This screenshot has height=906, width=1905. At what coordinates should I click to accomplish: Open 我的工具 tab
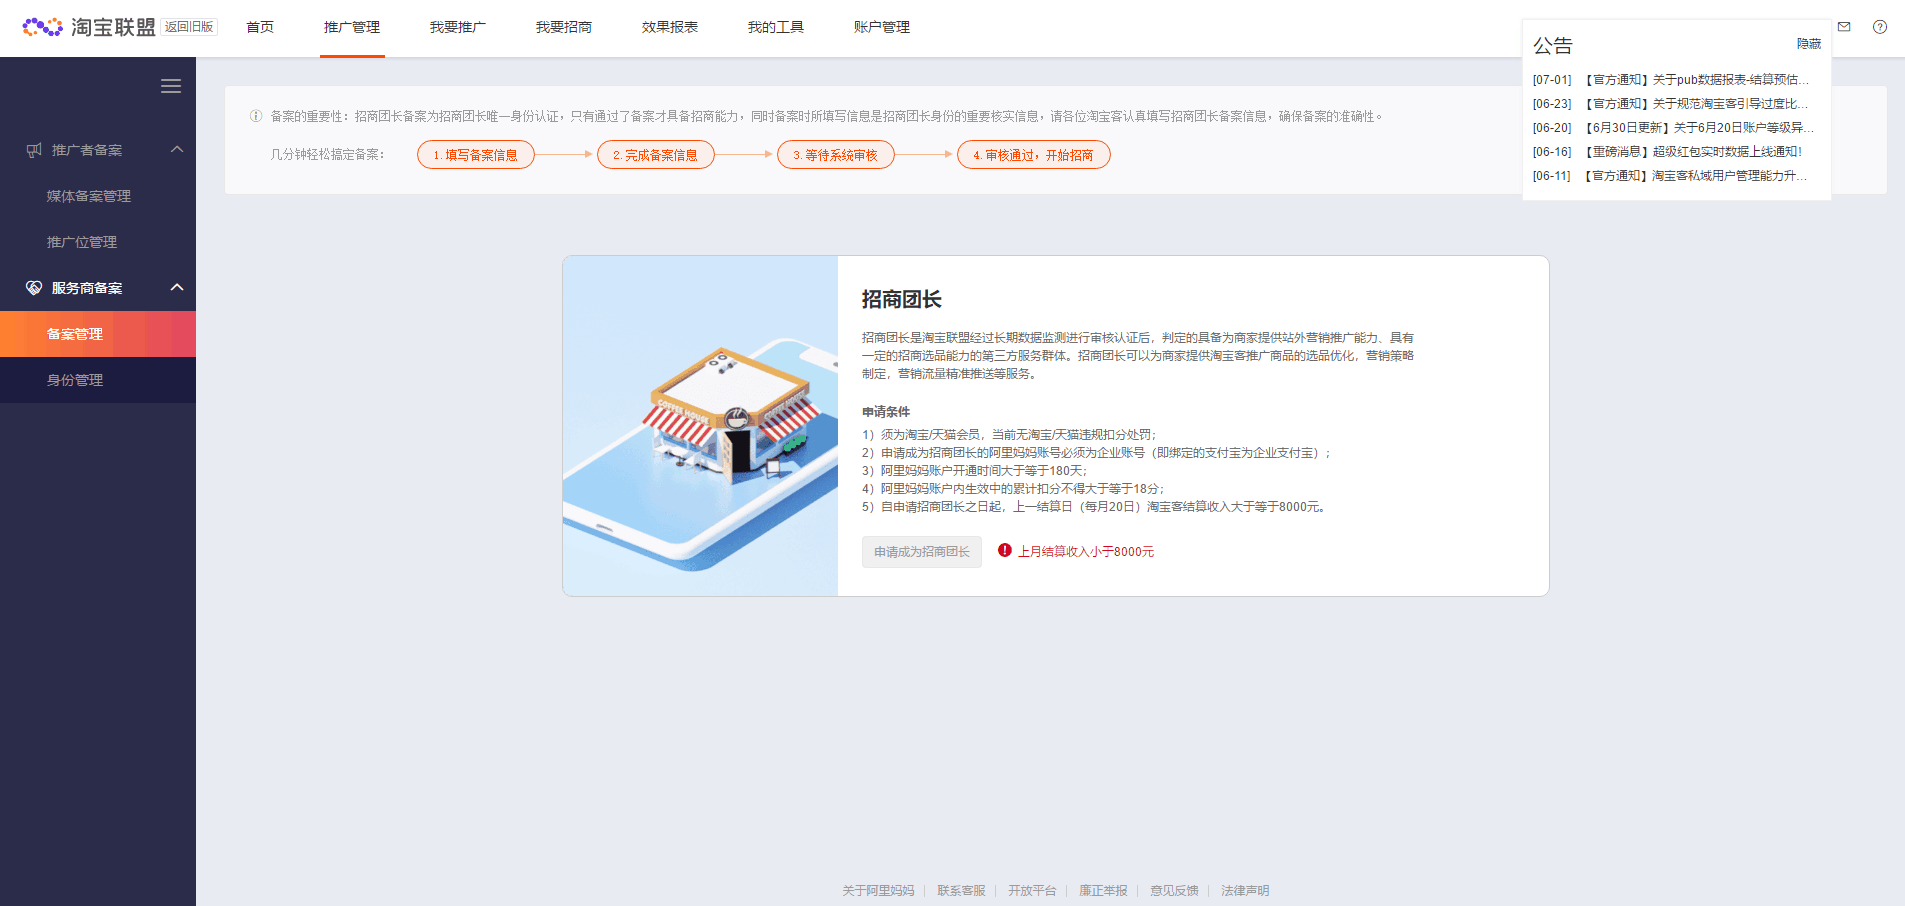[776, 27]
